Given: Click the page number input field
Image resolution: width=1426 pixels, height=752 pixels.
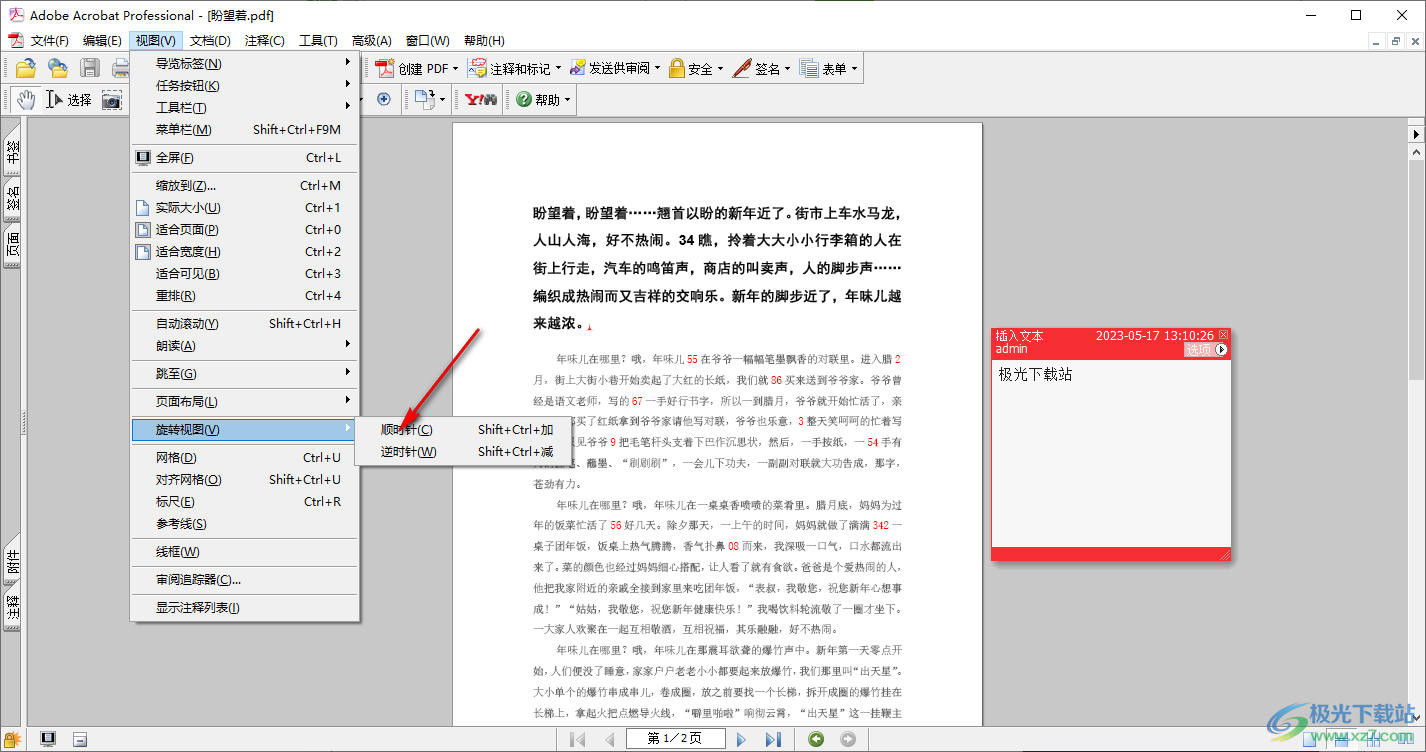Looking at the screenshot, I should coord(674,739).
